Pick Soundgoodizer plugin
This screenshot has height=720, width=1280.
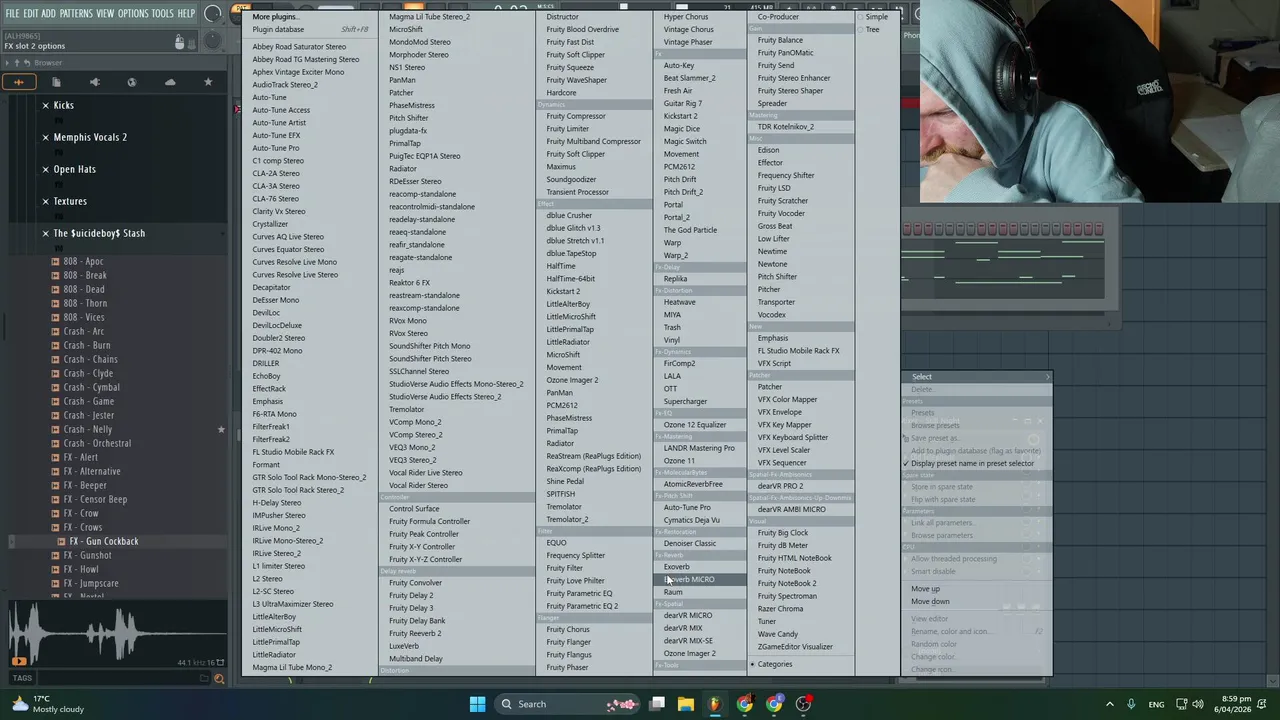571,180
